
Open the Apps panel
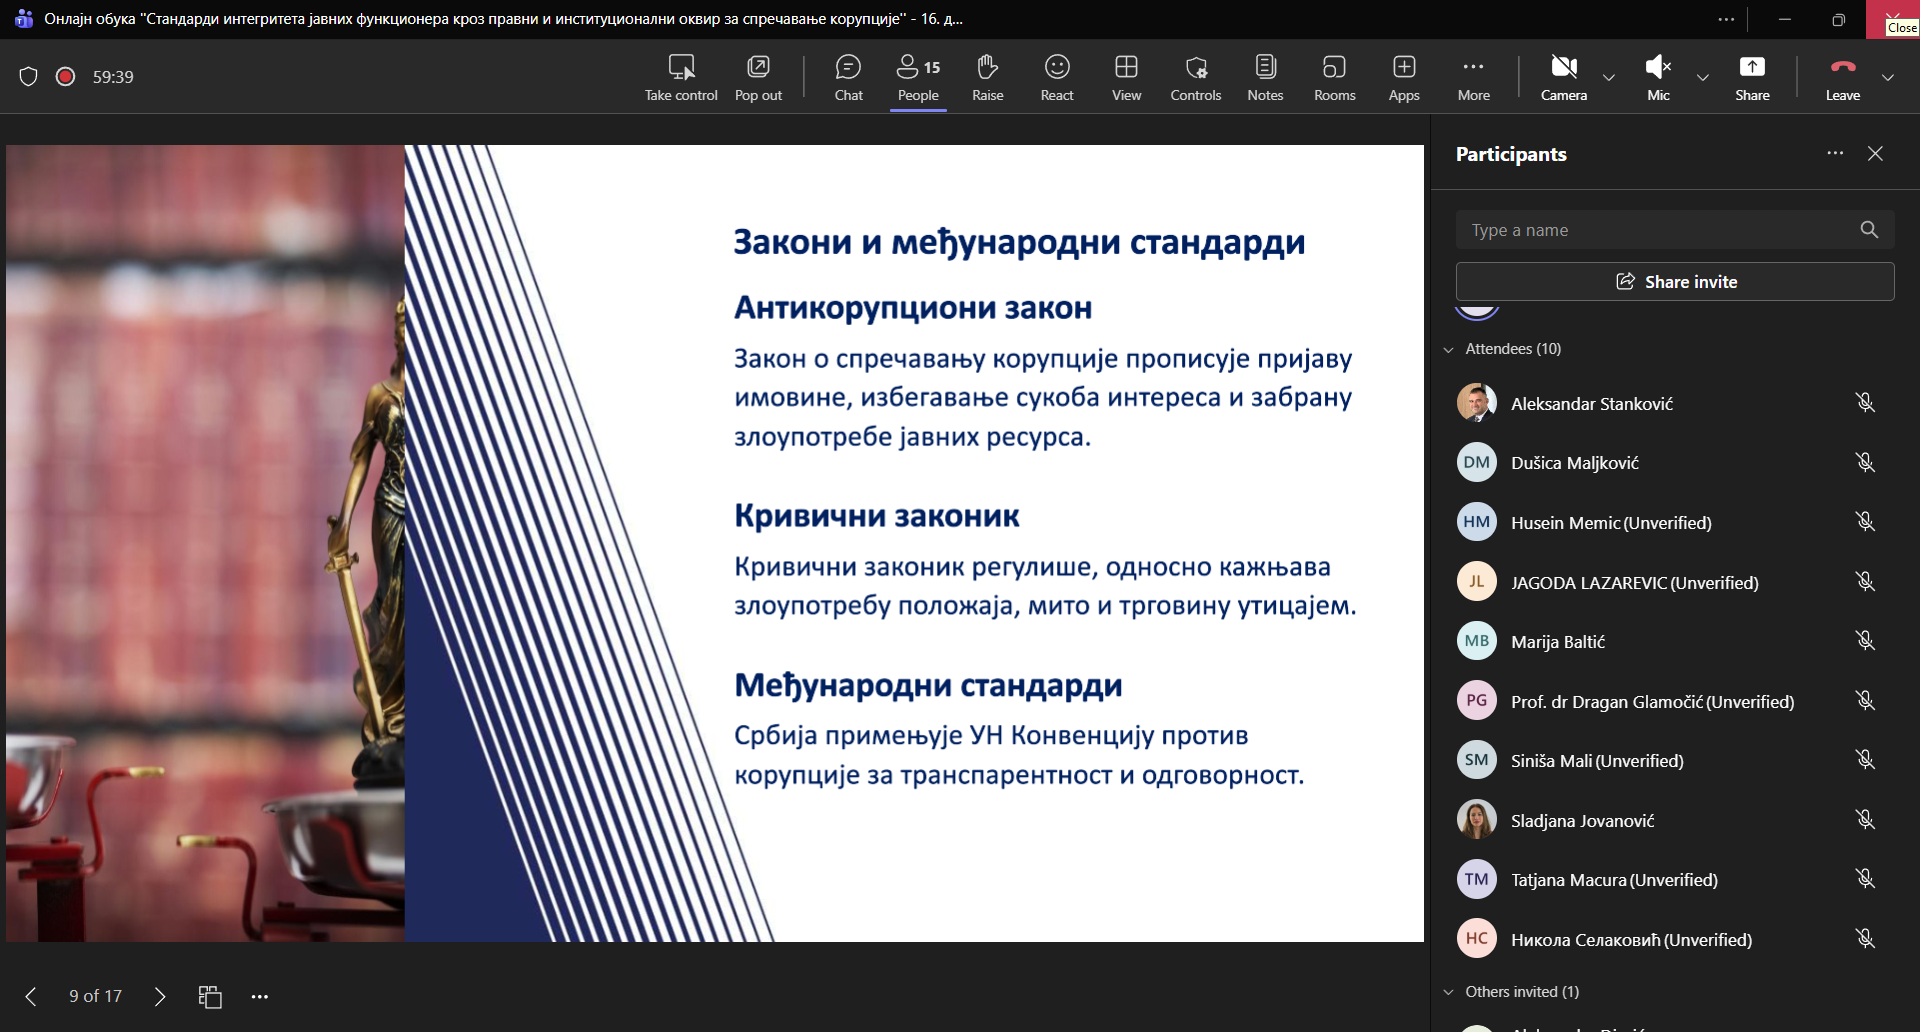[1404, 77]
